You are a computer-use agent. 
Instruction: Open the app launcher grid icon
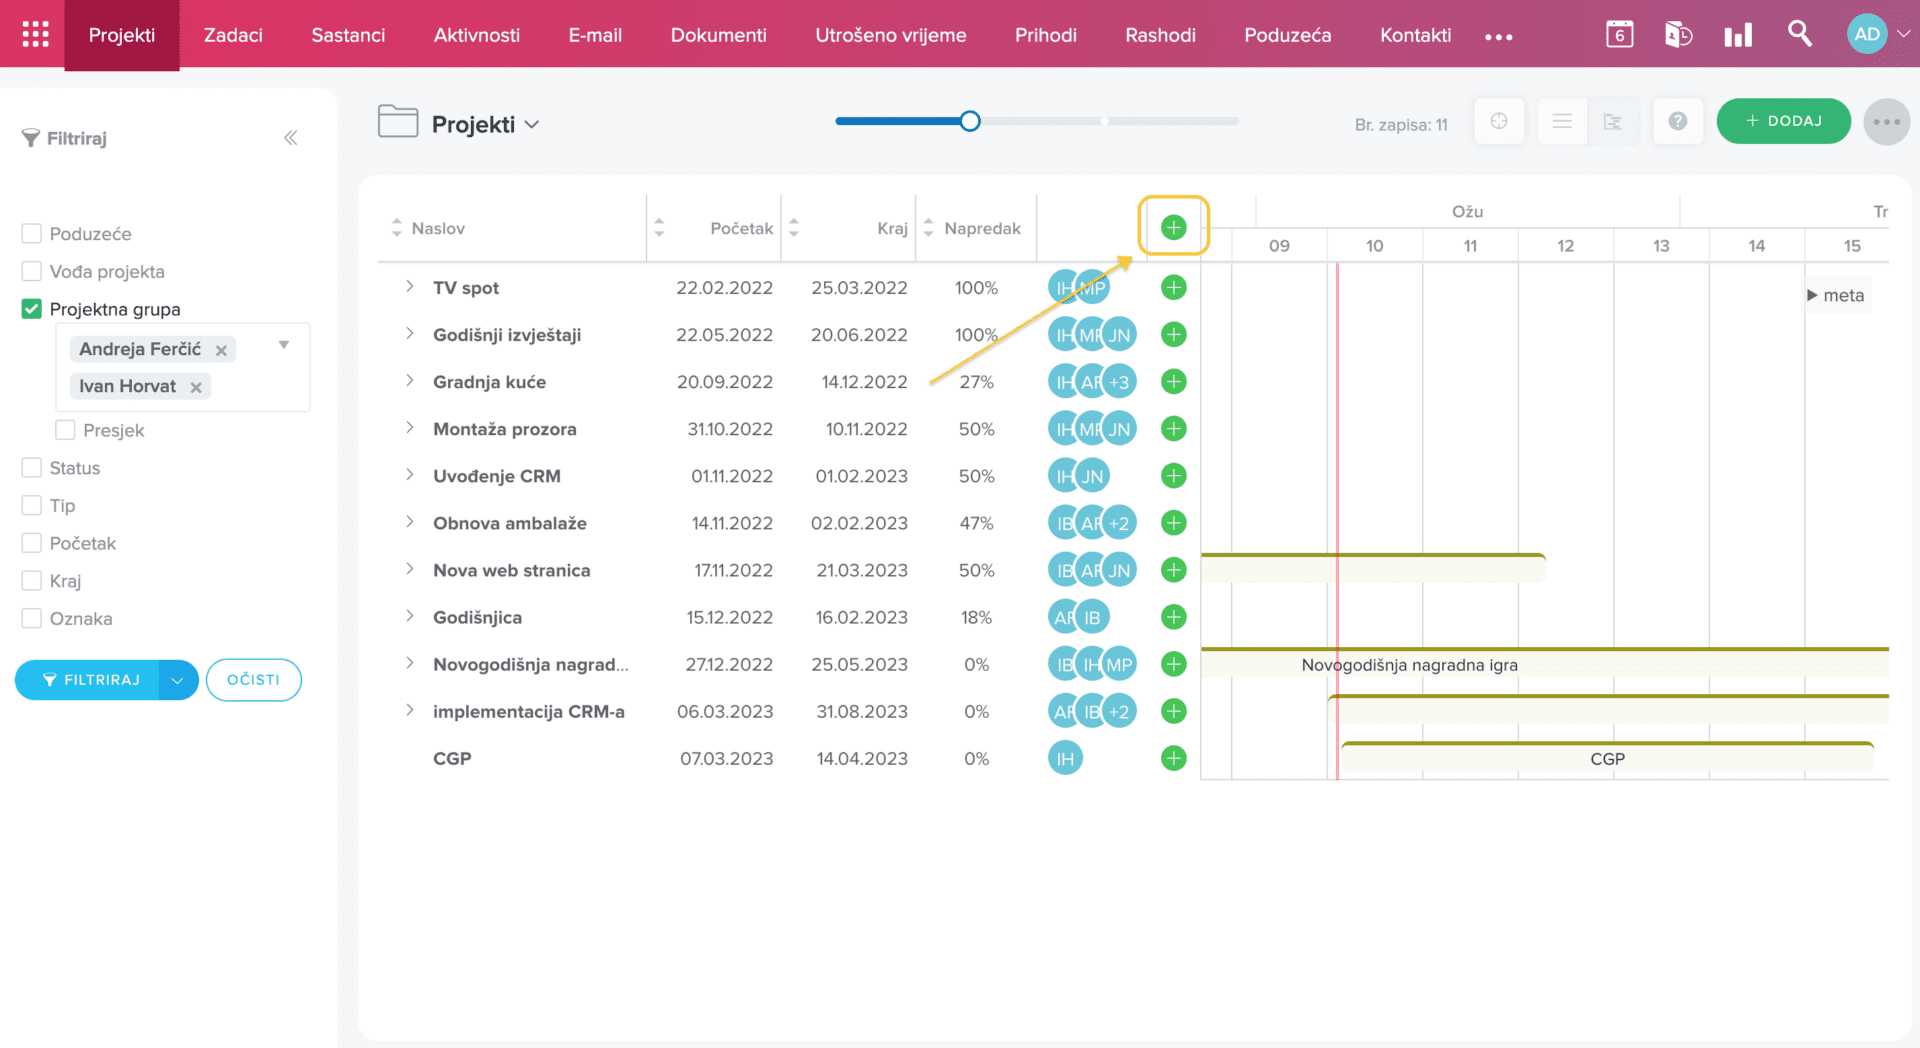35,34
